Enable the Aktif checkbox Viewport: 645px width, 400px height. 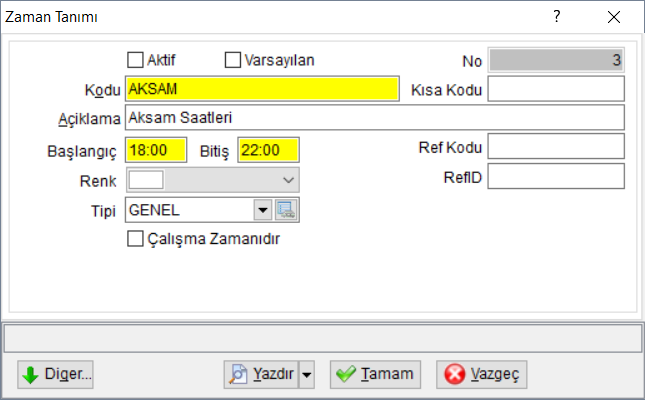(x=135, y=60)
